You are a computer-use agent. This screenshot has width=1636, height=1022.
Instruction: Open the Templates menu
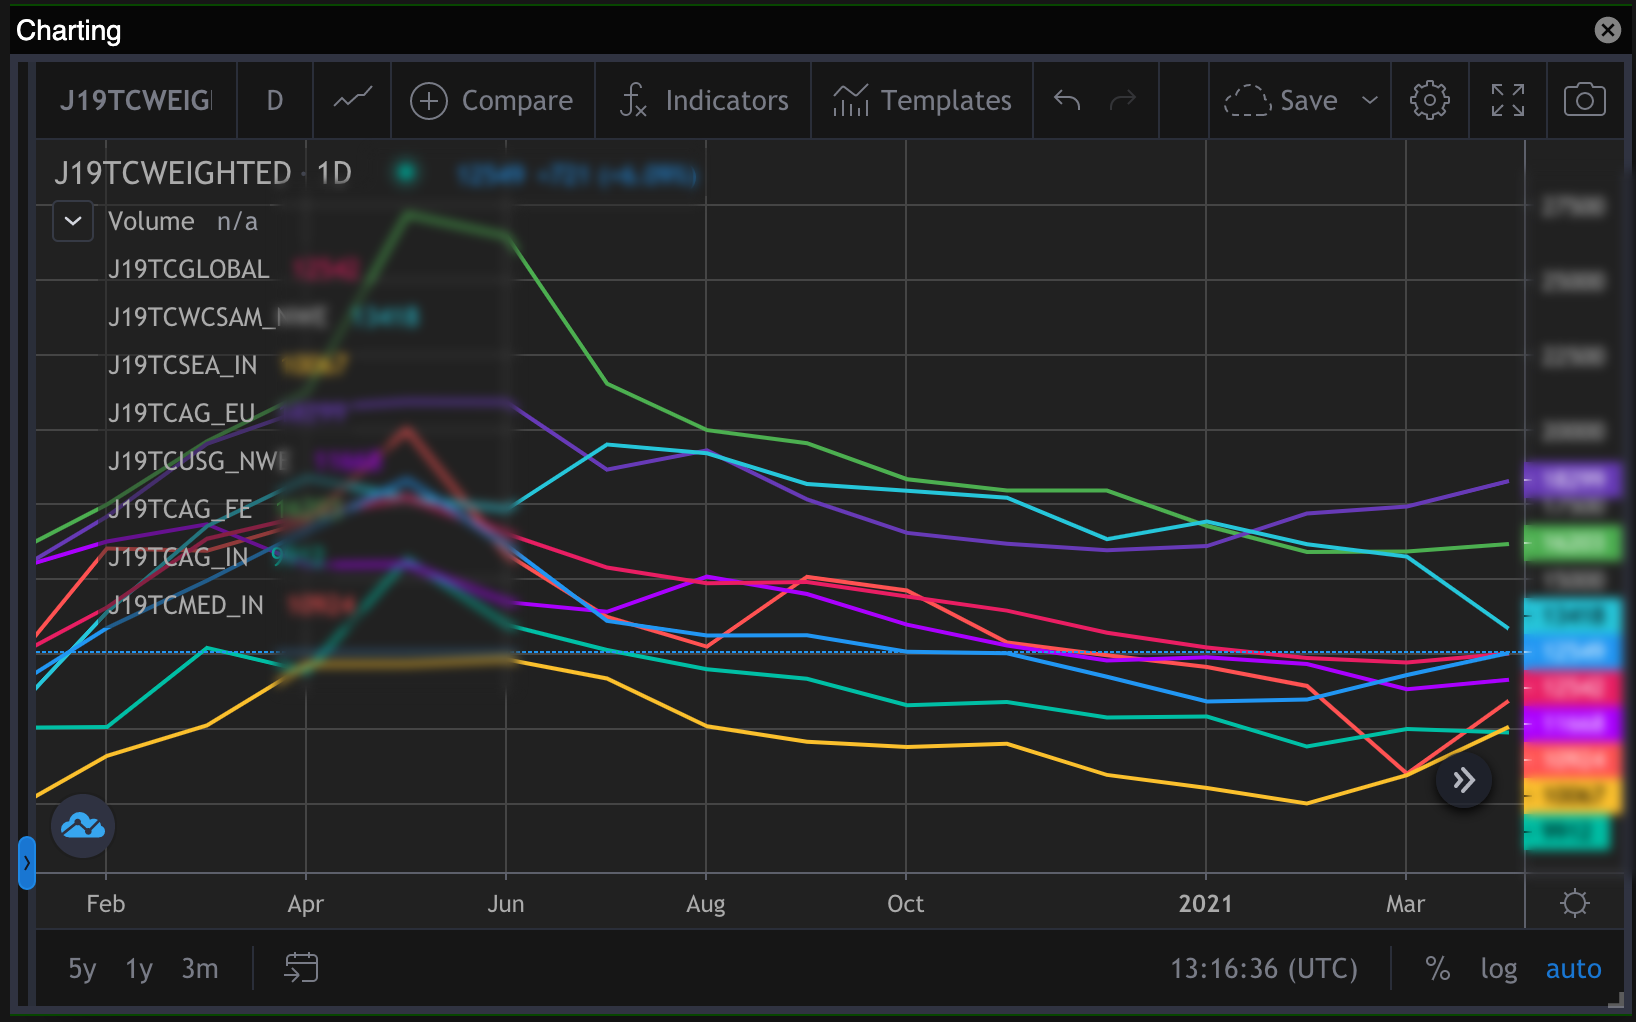click(920, 100)
